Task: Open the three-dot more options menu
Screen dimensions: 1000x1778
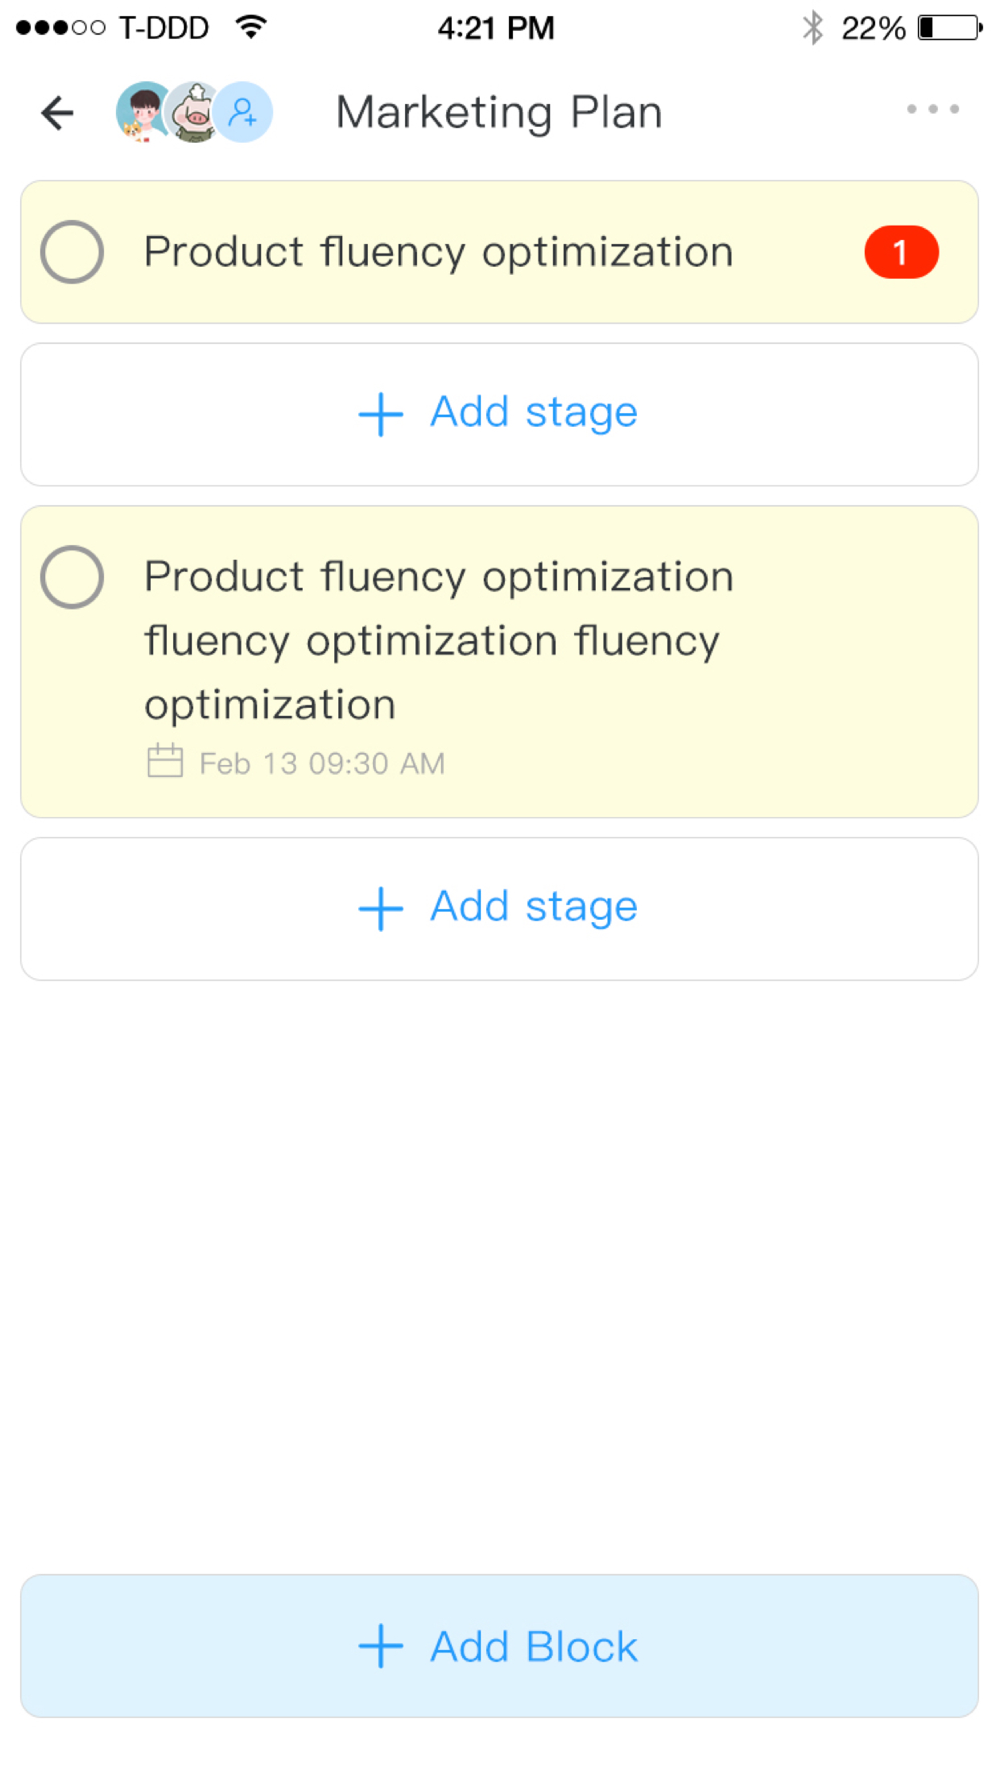Action: coord(932,109)
